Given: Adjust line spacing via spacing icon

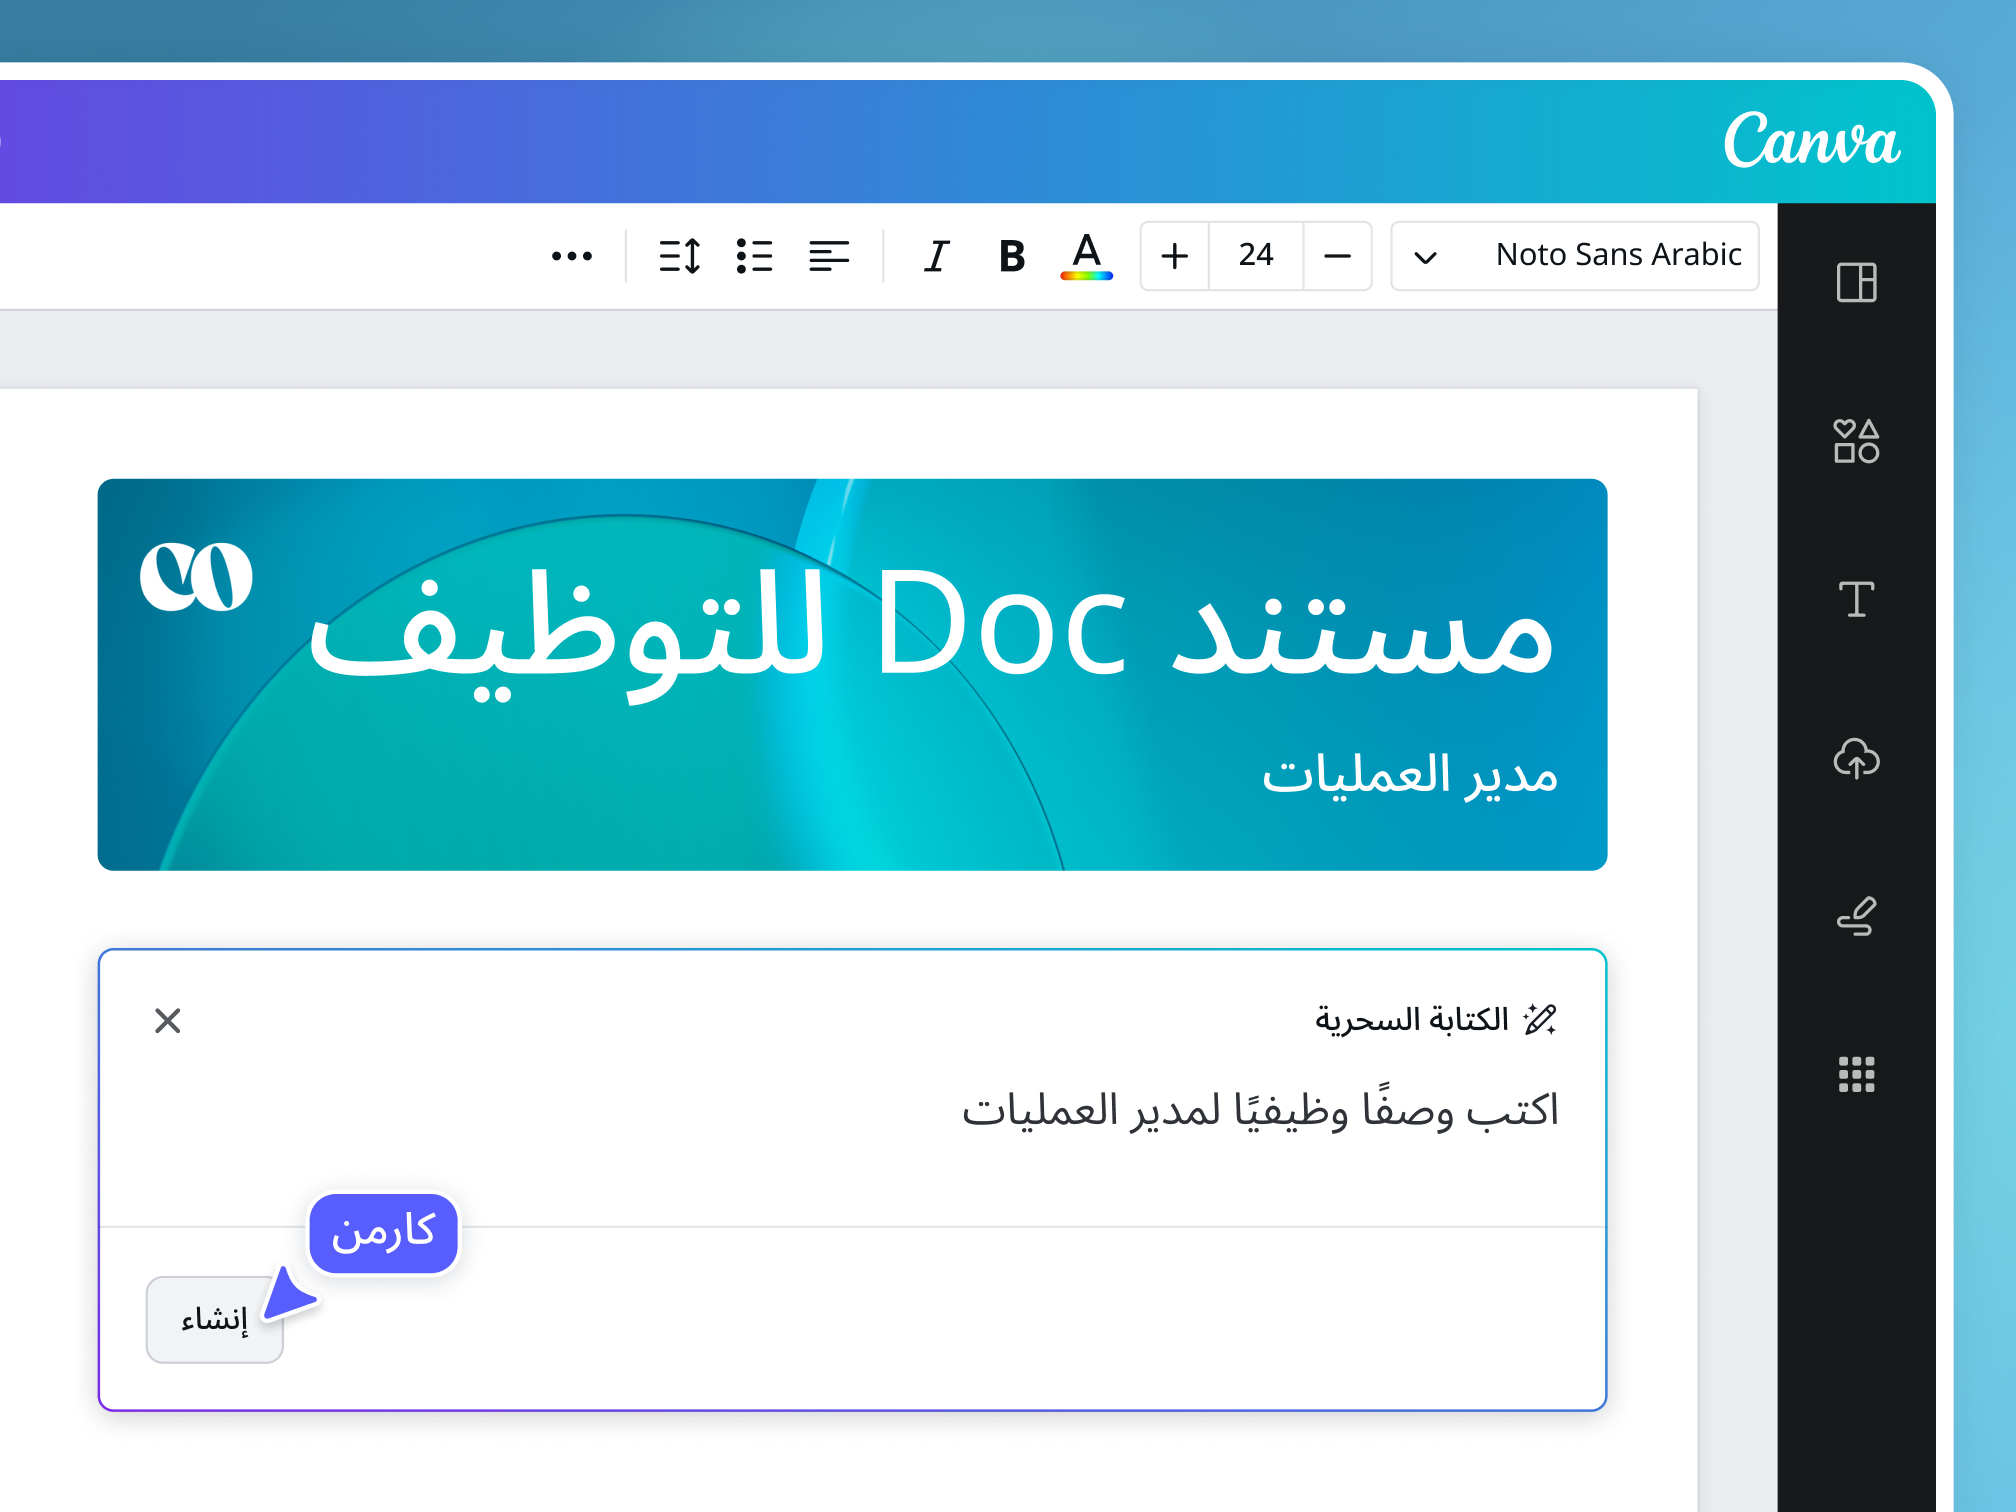Looking at the screenshot, I should [678, 256].
